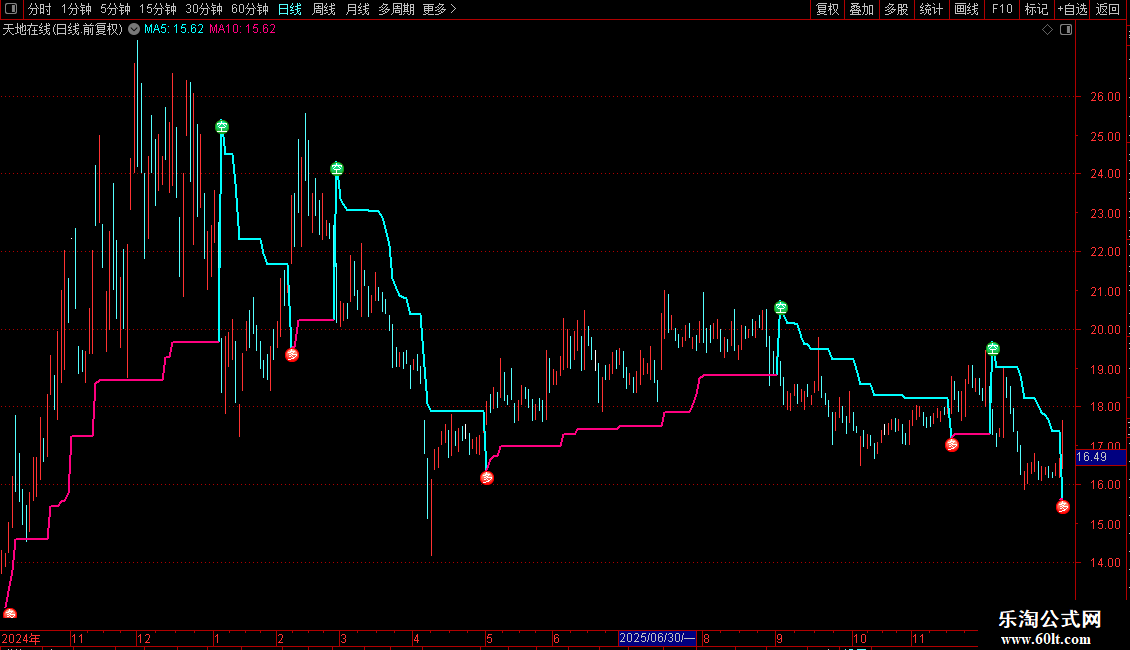The image size is (1130, 650).
Task: Click the red 多 signal in November
Action: tap(952, 445)
